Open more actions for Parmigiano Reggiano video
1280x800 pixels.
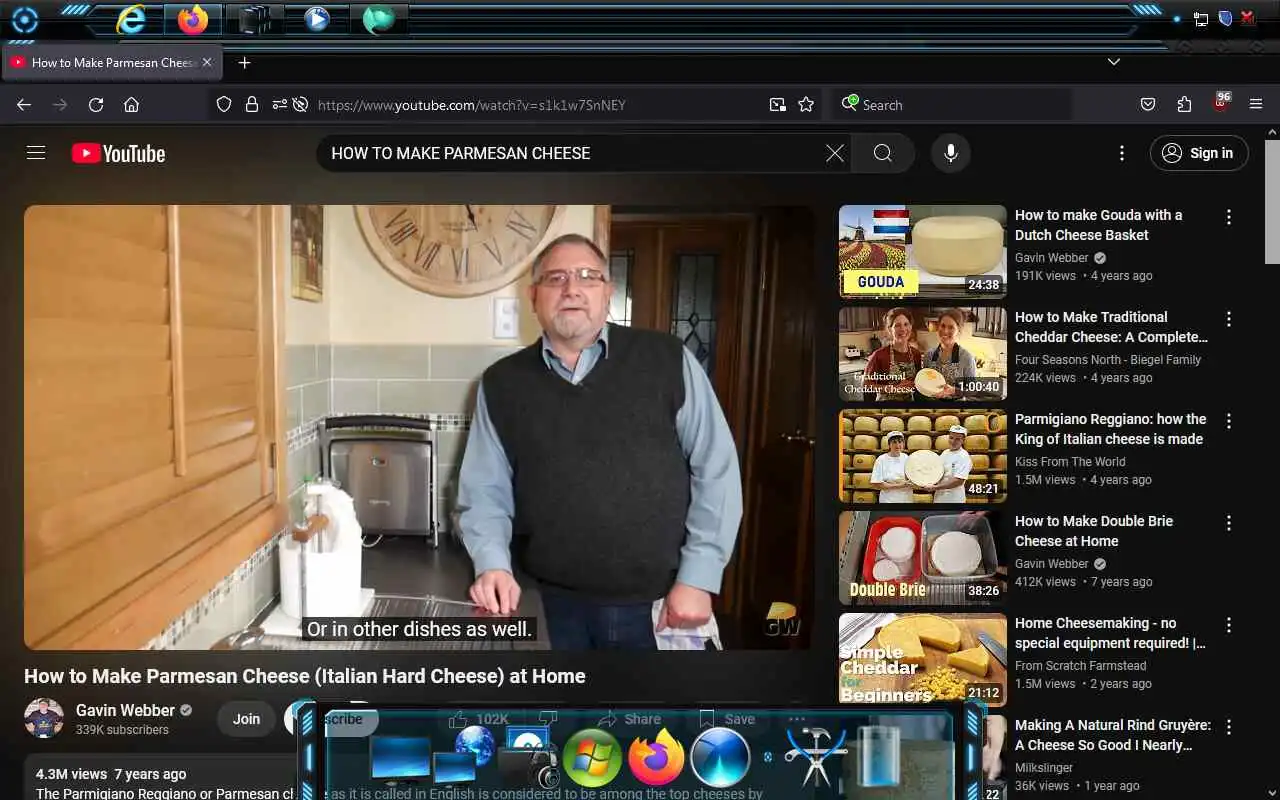(1229, 421)
